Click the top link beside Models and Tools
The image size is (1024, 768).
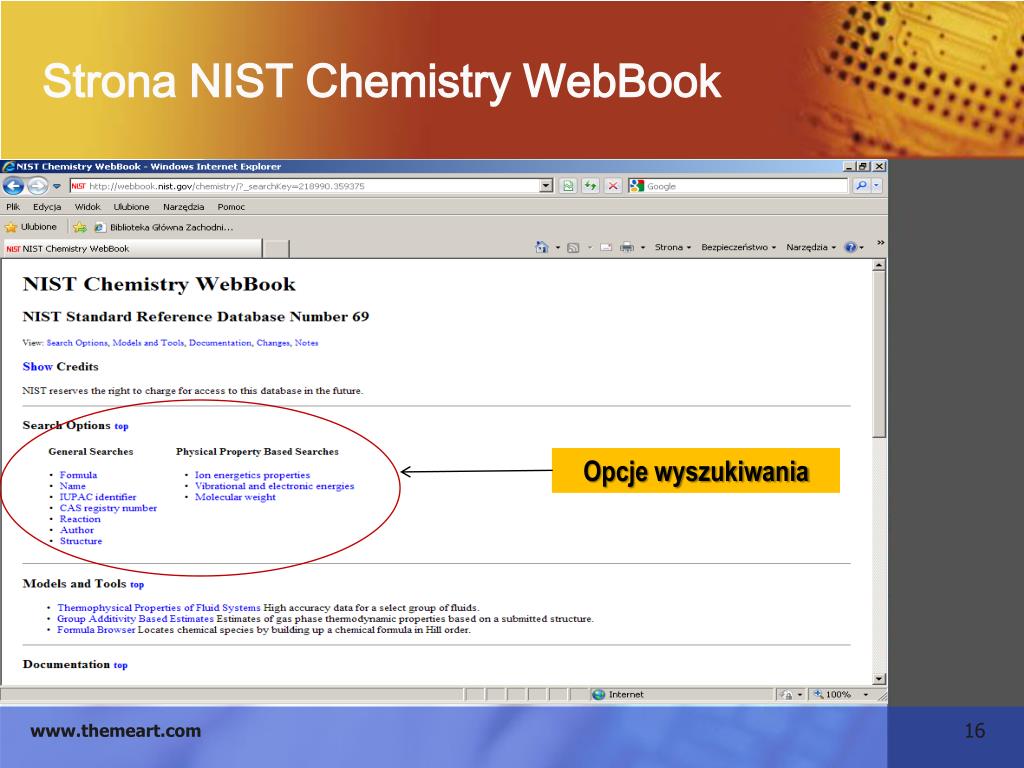(x=137, y=584)
